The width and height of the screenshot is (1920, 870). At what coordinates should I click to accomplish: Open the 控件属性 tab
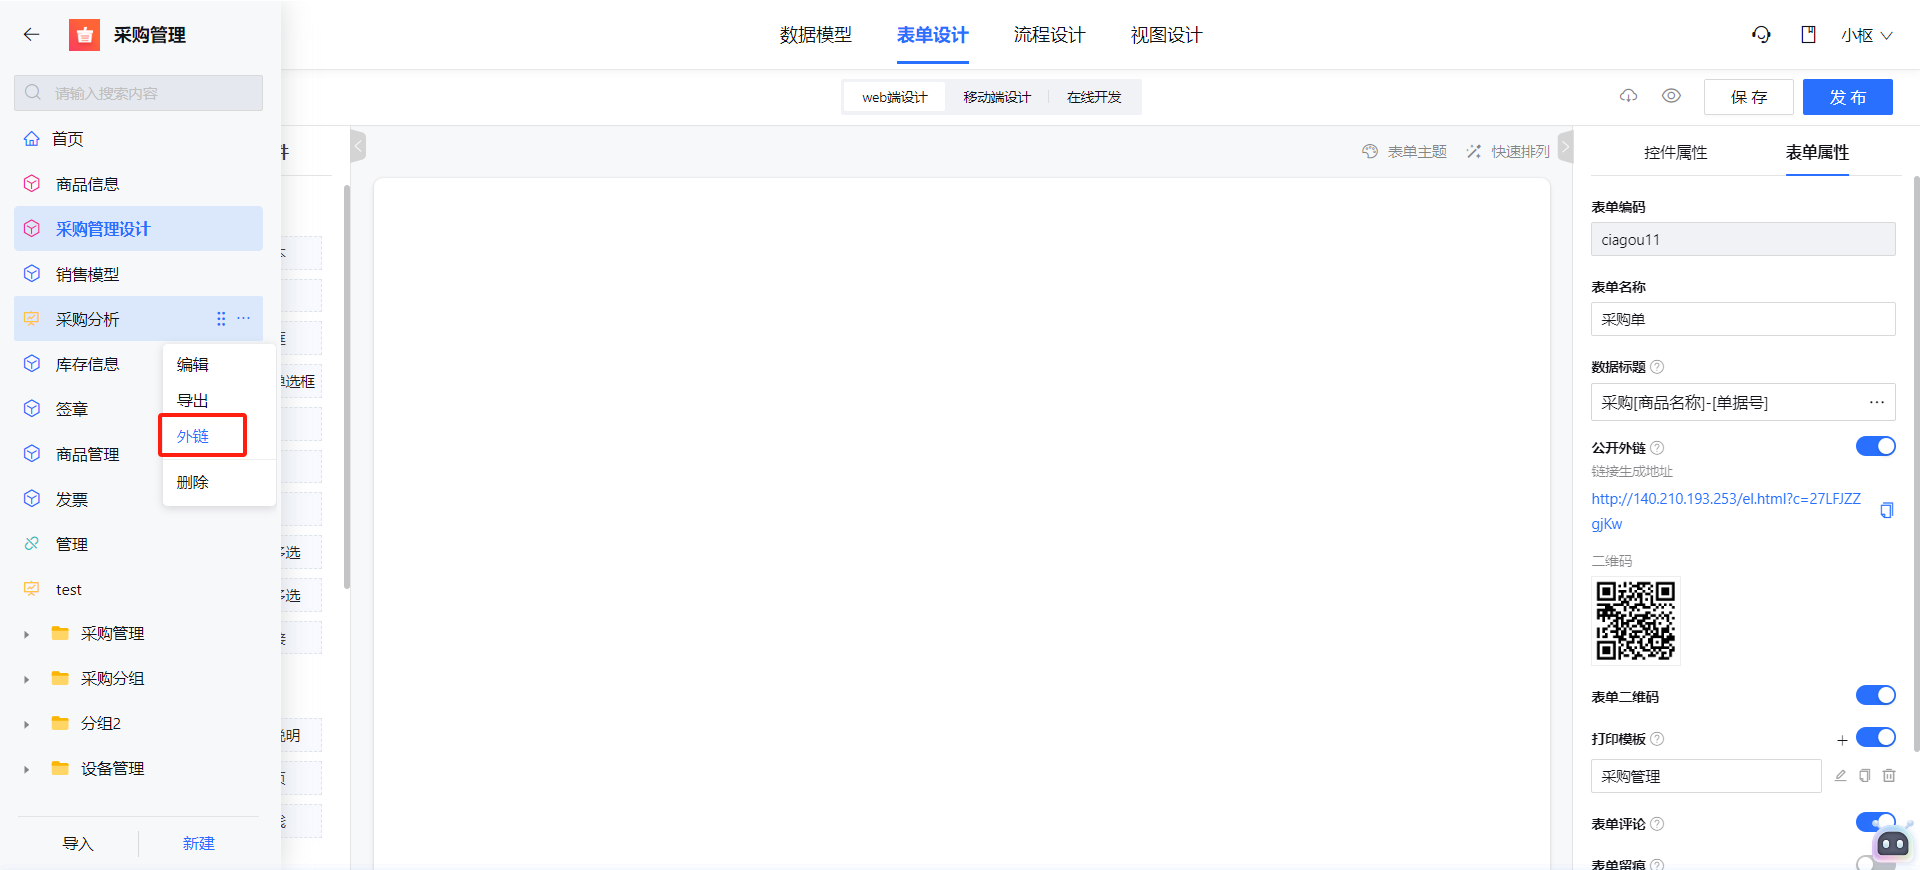click(x=1676, y=152)
